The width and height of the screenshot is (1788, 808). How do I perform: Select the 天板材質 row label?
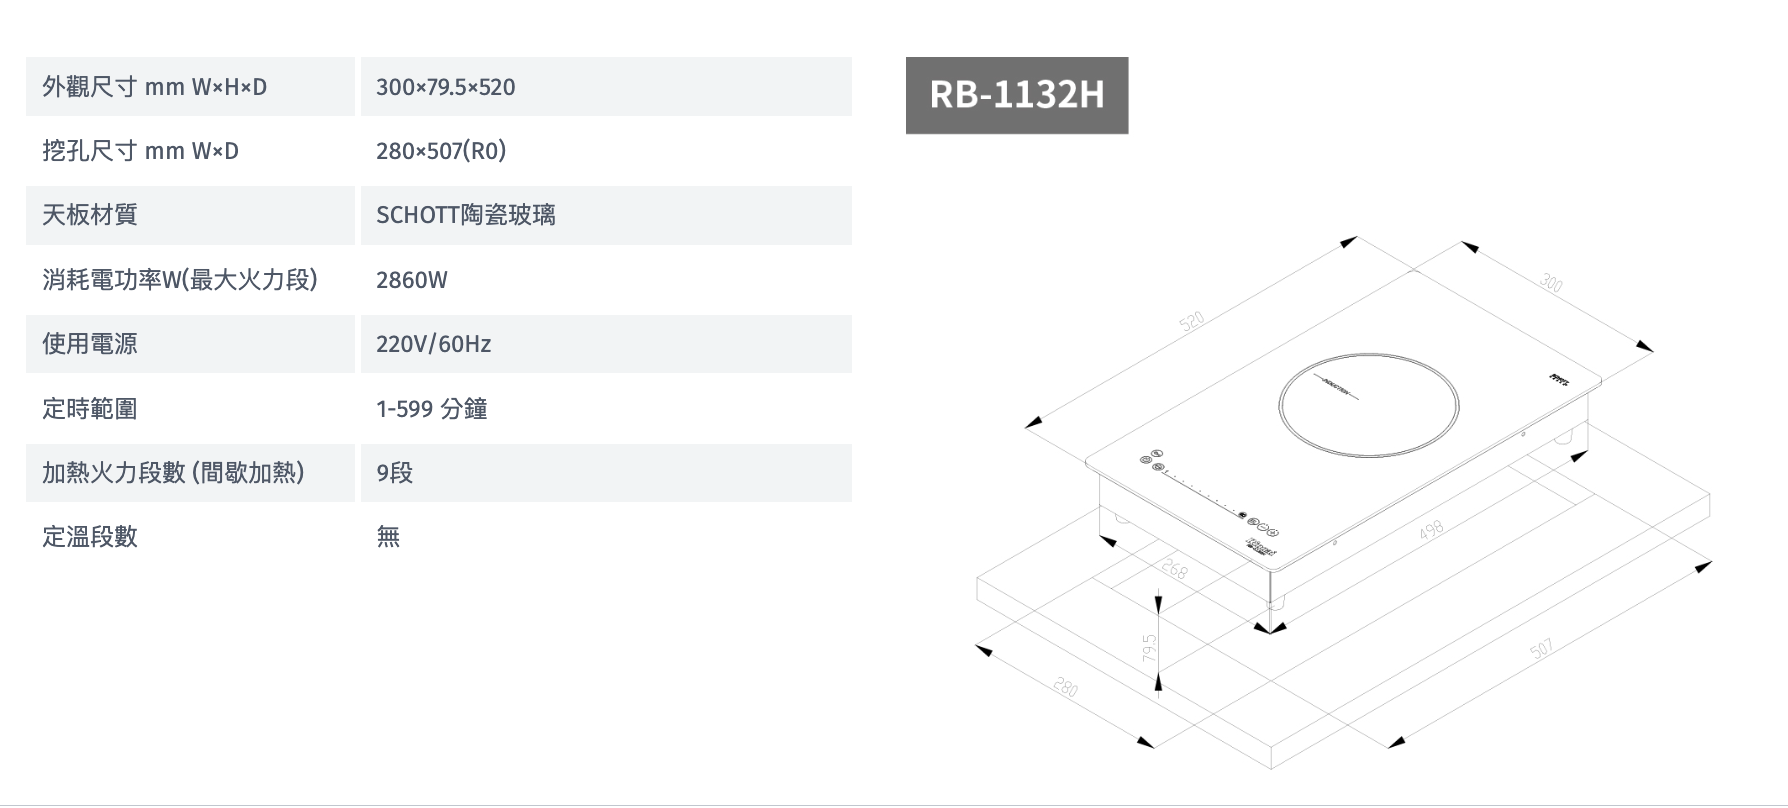pos(90,215)
